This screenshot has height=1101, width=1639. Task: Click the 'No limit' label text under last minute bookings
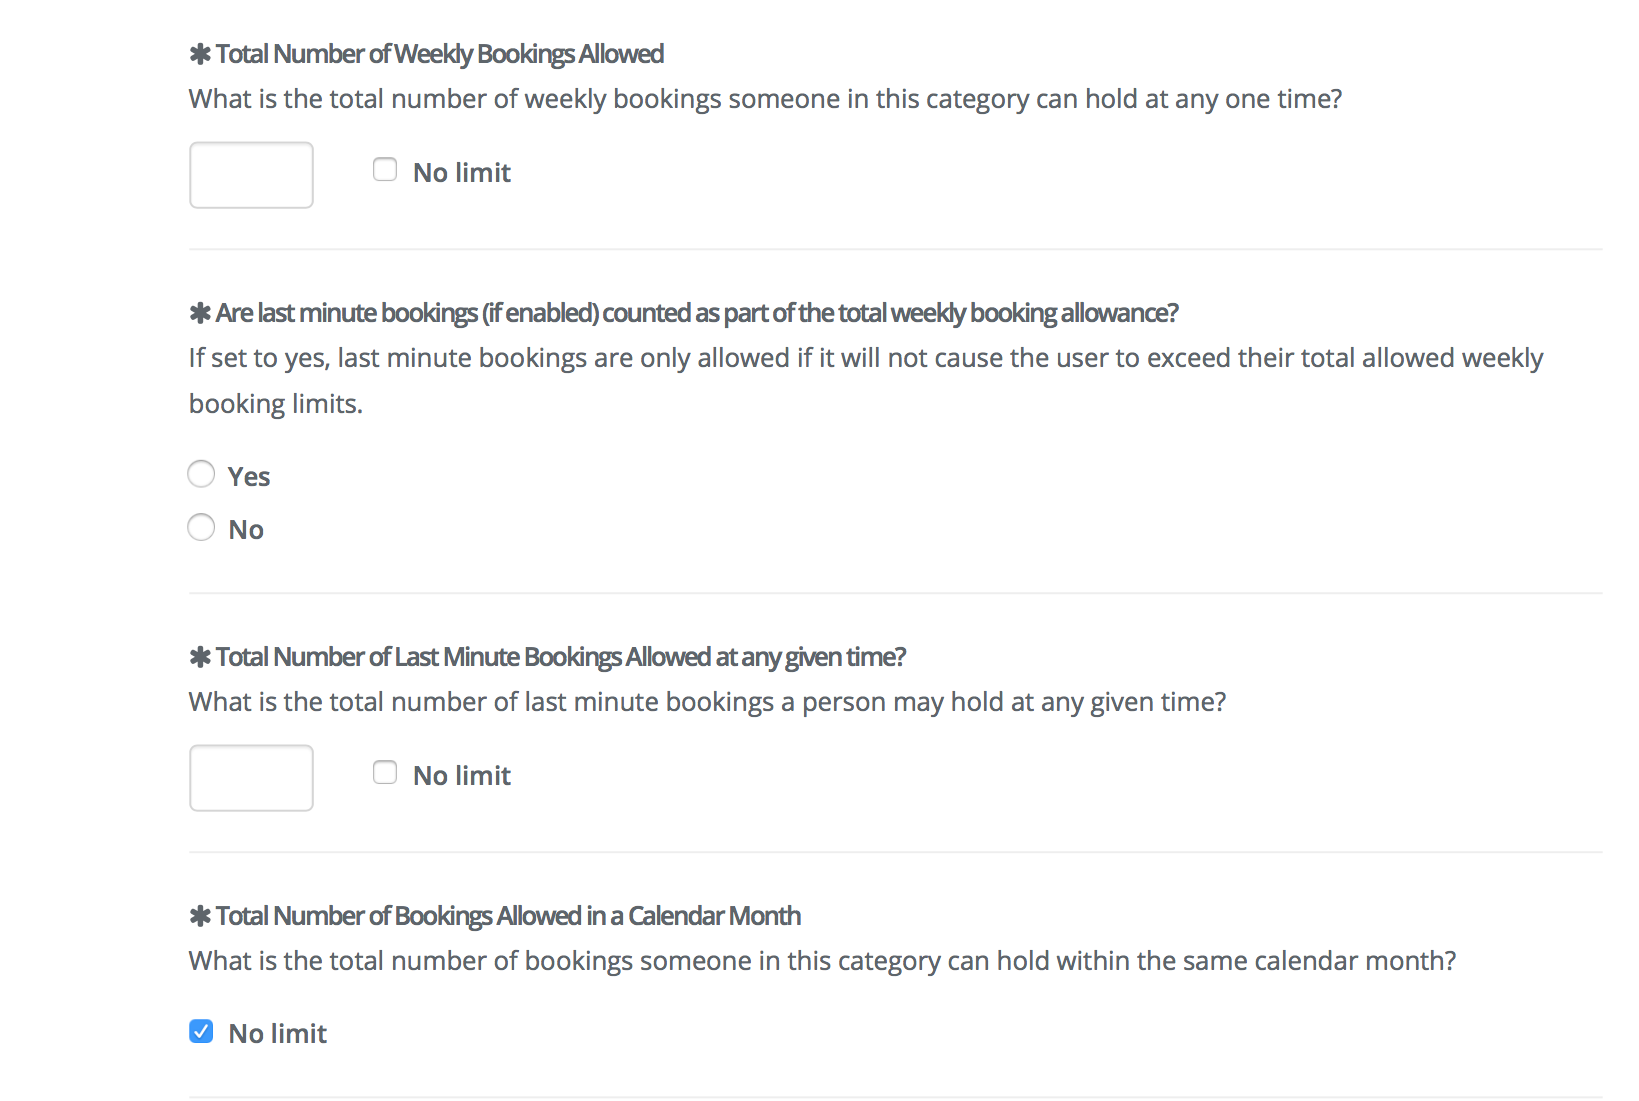(x=462, y=776)
